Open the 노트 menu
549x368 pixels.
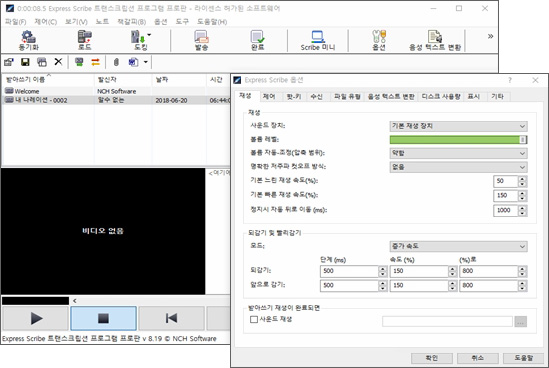102,22
